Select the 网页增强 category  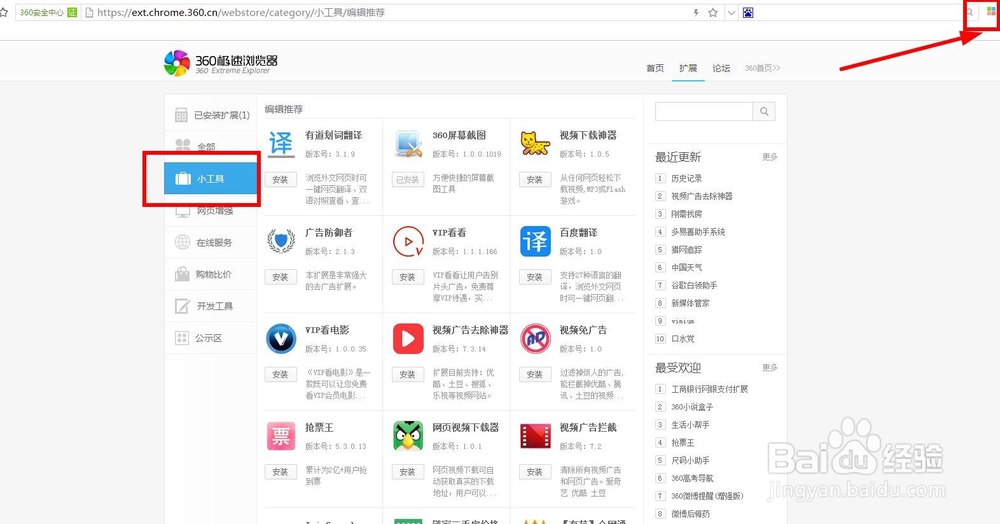pyautogui.click(x=210, y=211)
